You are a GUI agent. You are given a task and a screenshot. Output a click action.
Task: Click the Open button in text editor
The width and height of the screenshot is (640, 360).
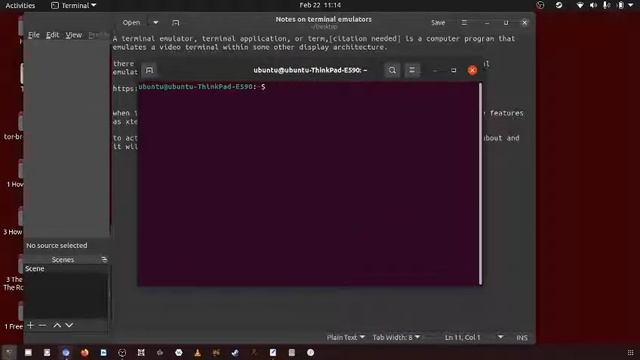tap(131, 23)
